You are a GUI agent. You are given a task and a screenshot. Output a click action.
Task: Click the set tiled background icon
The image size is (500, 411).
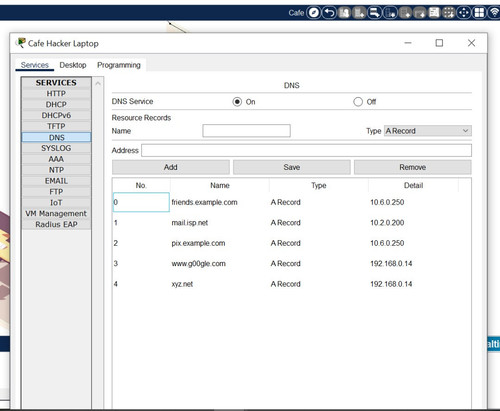click(x=434, y=13)
